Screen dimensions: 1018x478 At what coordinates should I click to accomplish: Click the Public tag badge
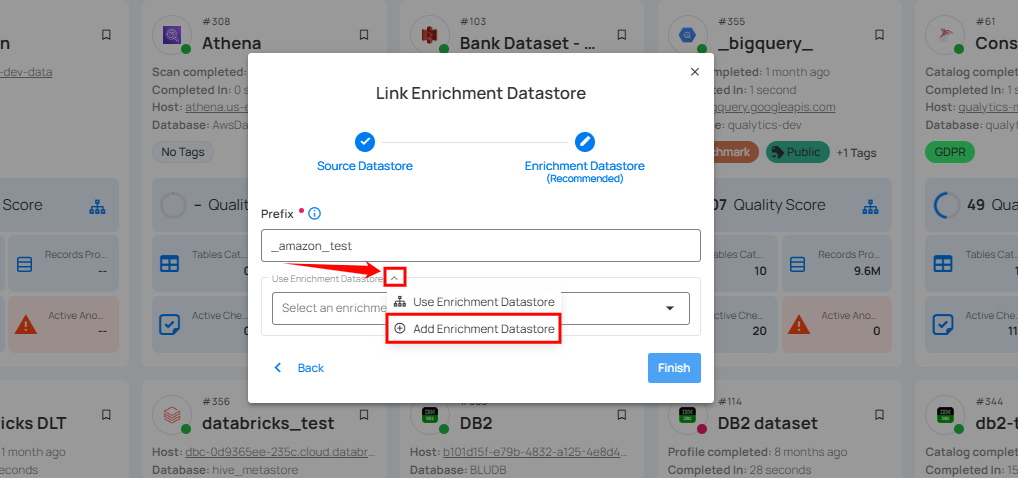point(798,153)
